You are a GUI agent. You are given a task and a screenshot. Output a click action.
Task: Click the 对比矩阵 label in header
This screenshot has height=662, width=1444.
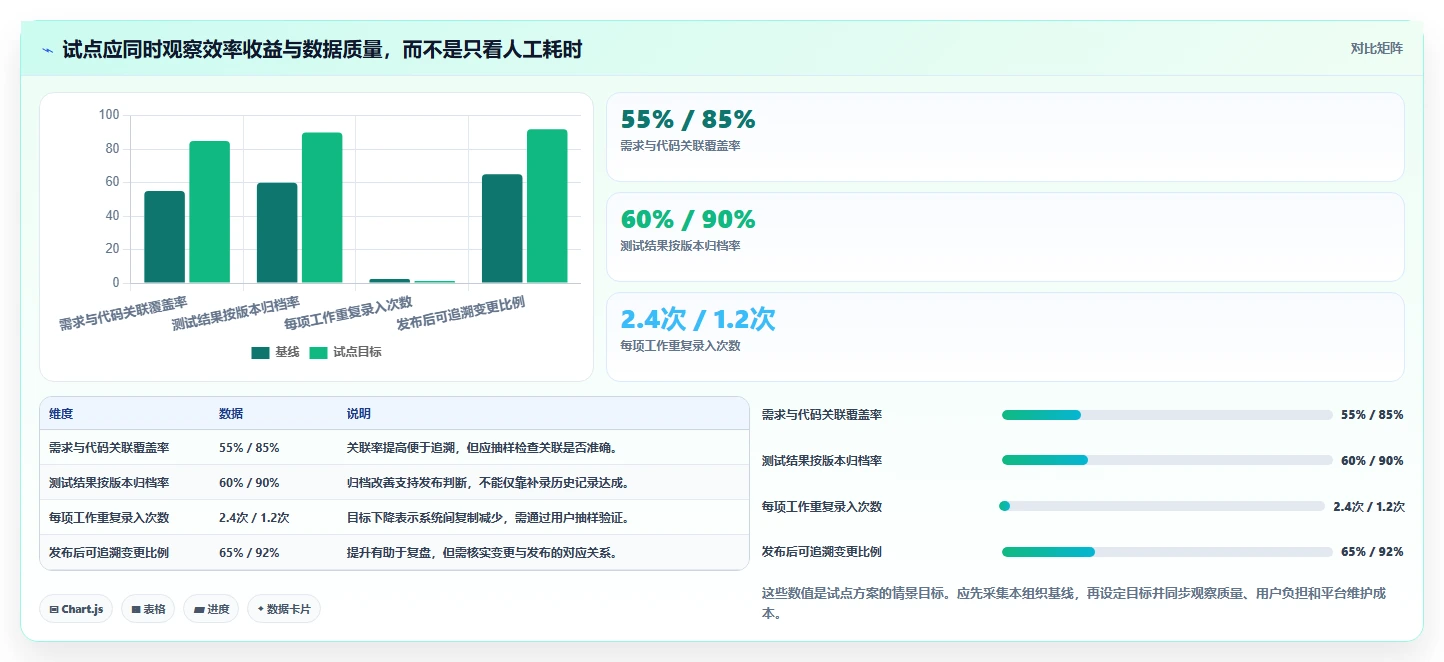click(1376, 48)
